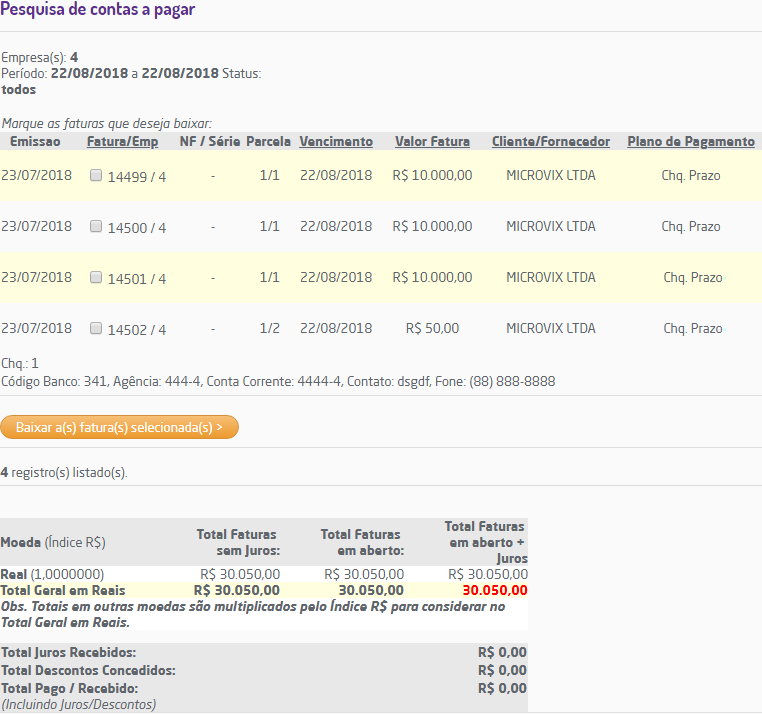Click parcela 1/2 in invoice 14502 row

(269, 328)
